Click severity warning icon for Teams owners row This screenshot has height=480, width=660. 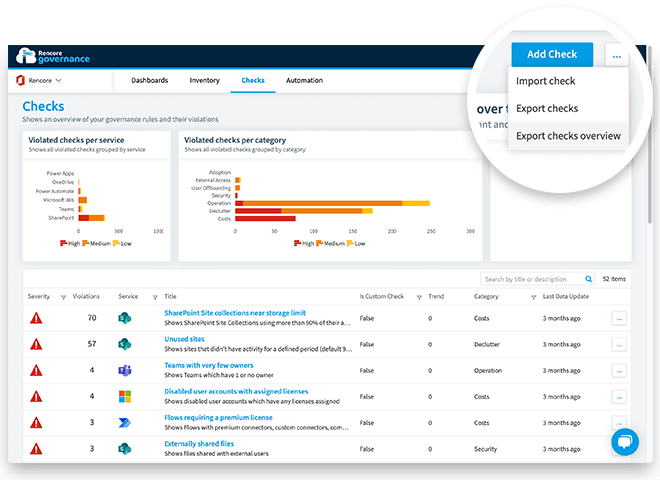[36, 371]
